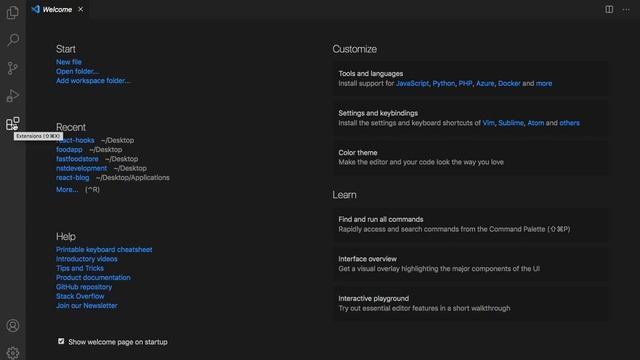Open the Color theme card
The image size is (640, 360).
[x=471, y=158]
